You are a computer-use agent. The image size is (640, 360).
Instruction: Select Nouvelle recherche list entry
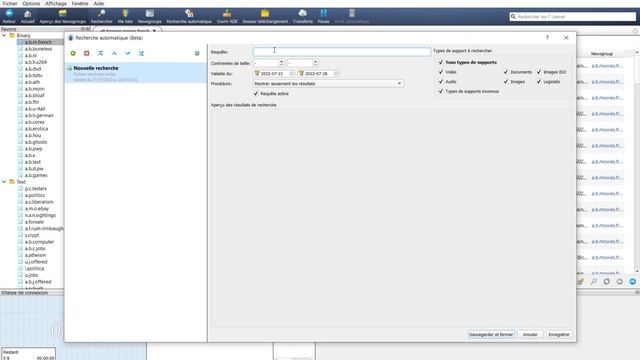(x=136, y=73)
